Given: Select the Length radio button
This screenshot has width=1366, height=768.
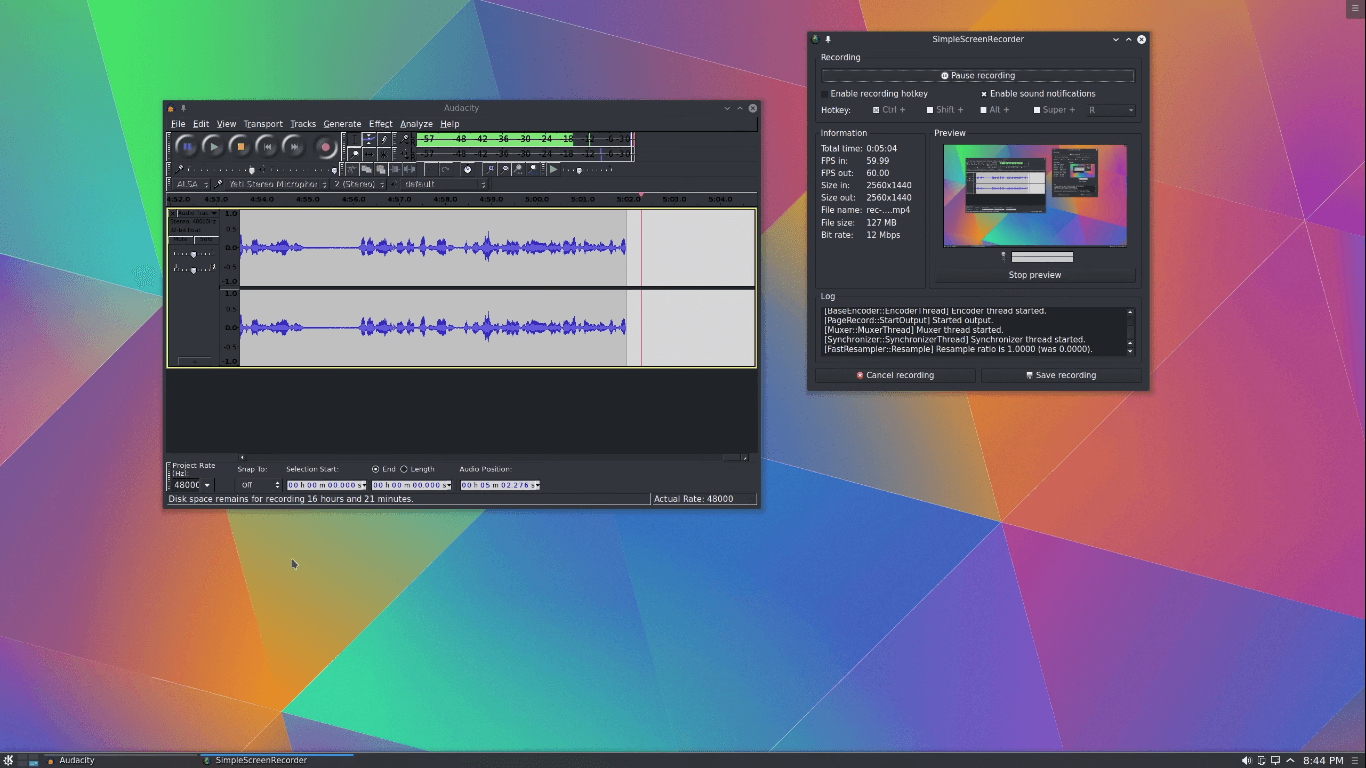Looking at the screenshot, I should pyautogui.click(x=404, y=469).
